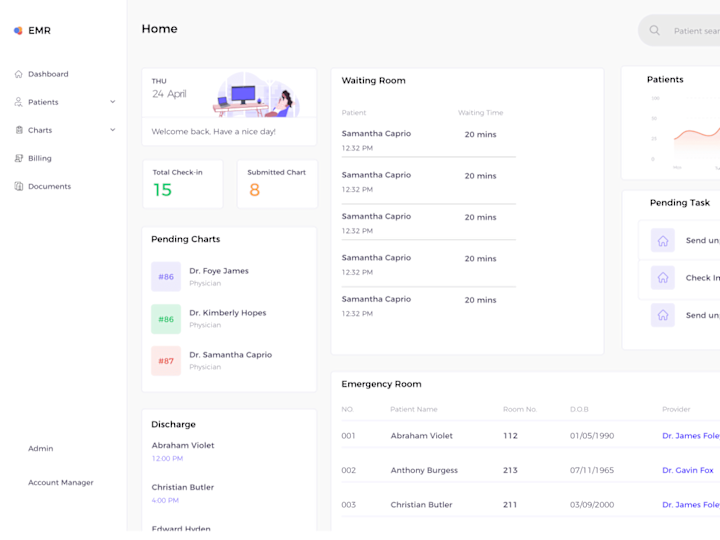Open Dashboard in the sidebar

[x=48, y=74]
